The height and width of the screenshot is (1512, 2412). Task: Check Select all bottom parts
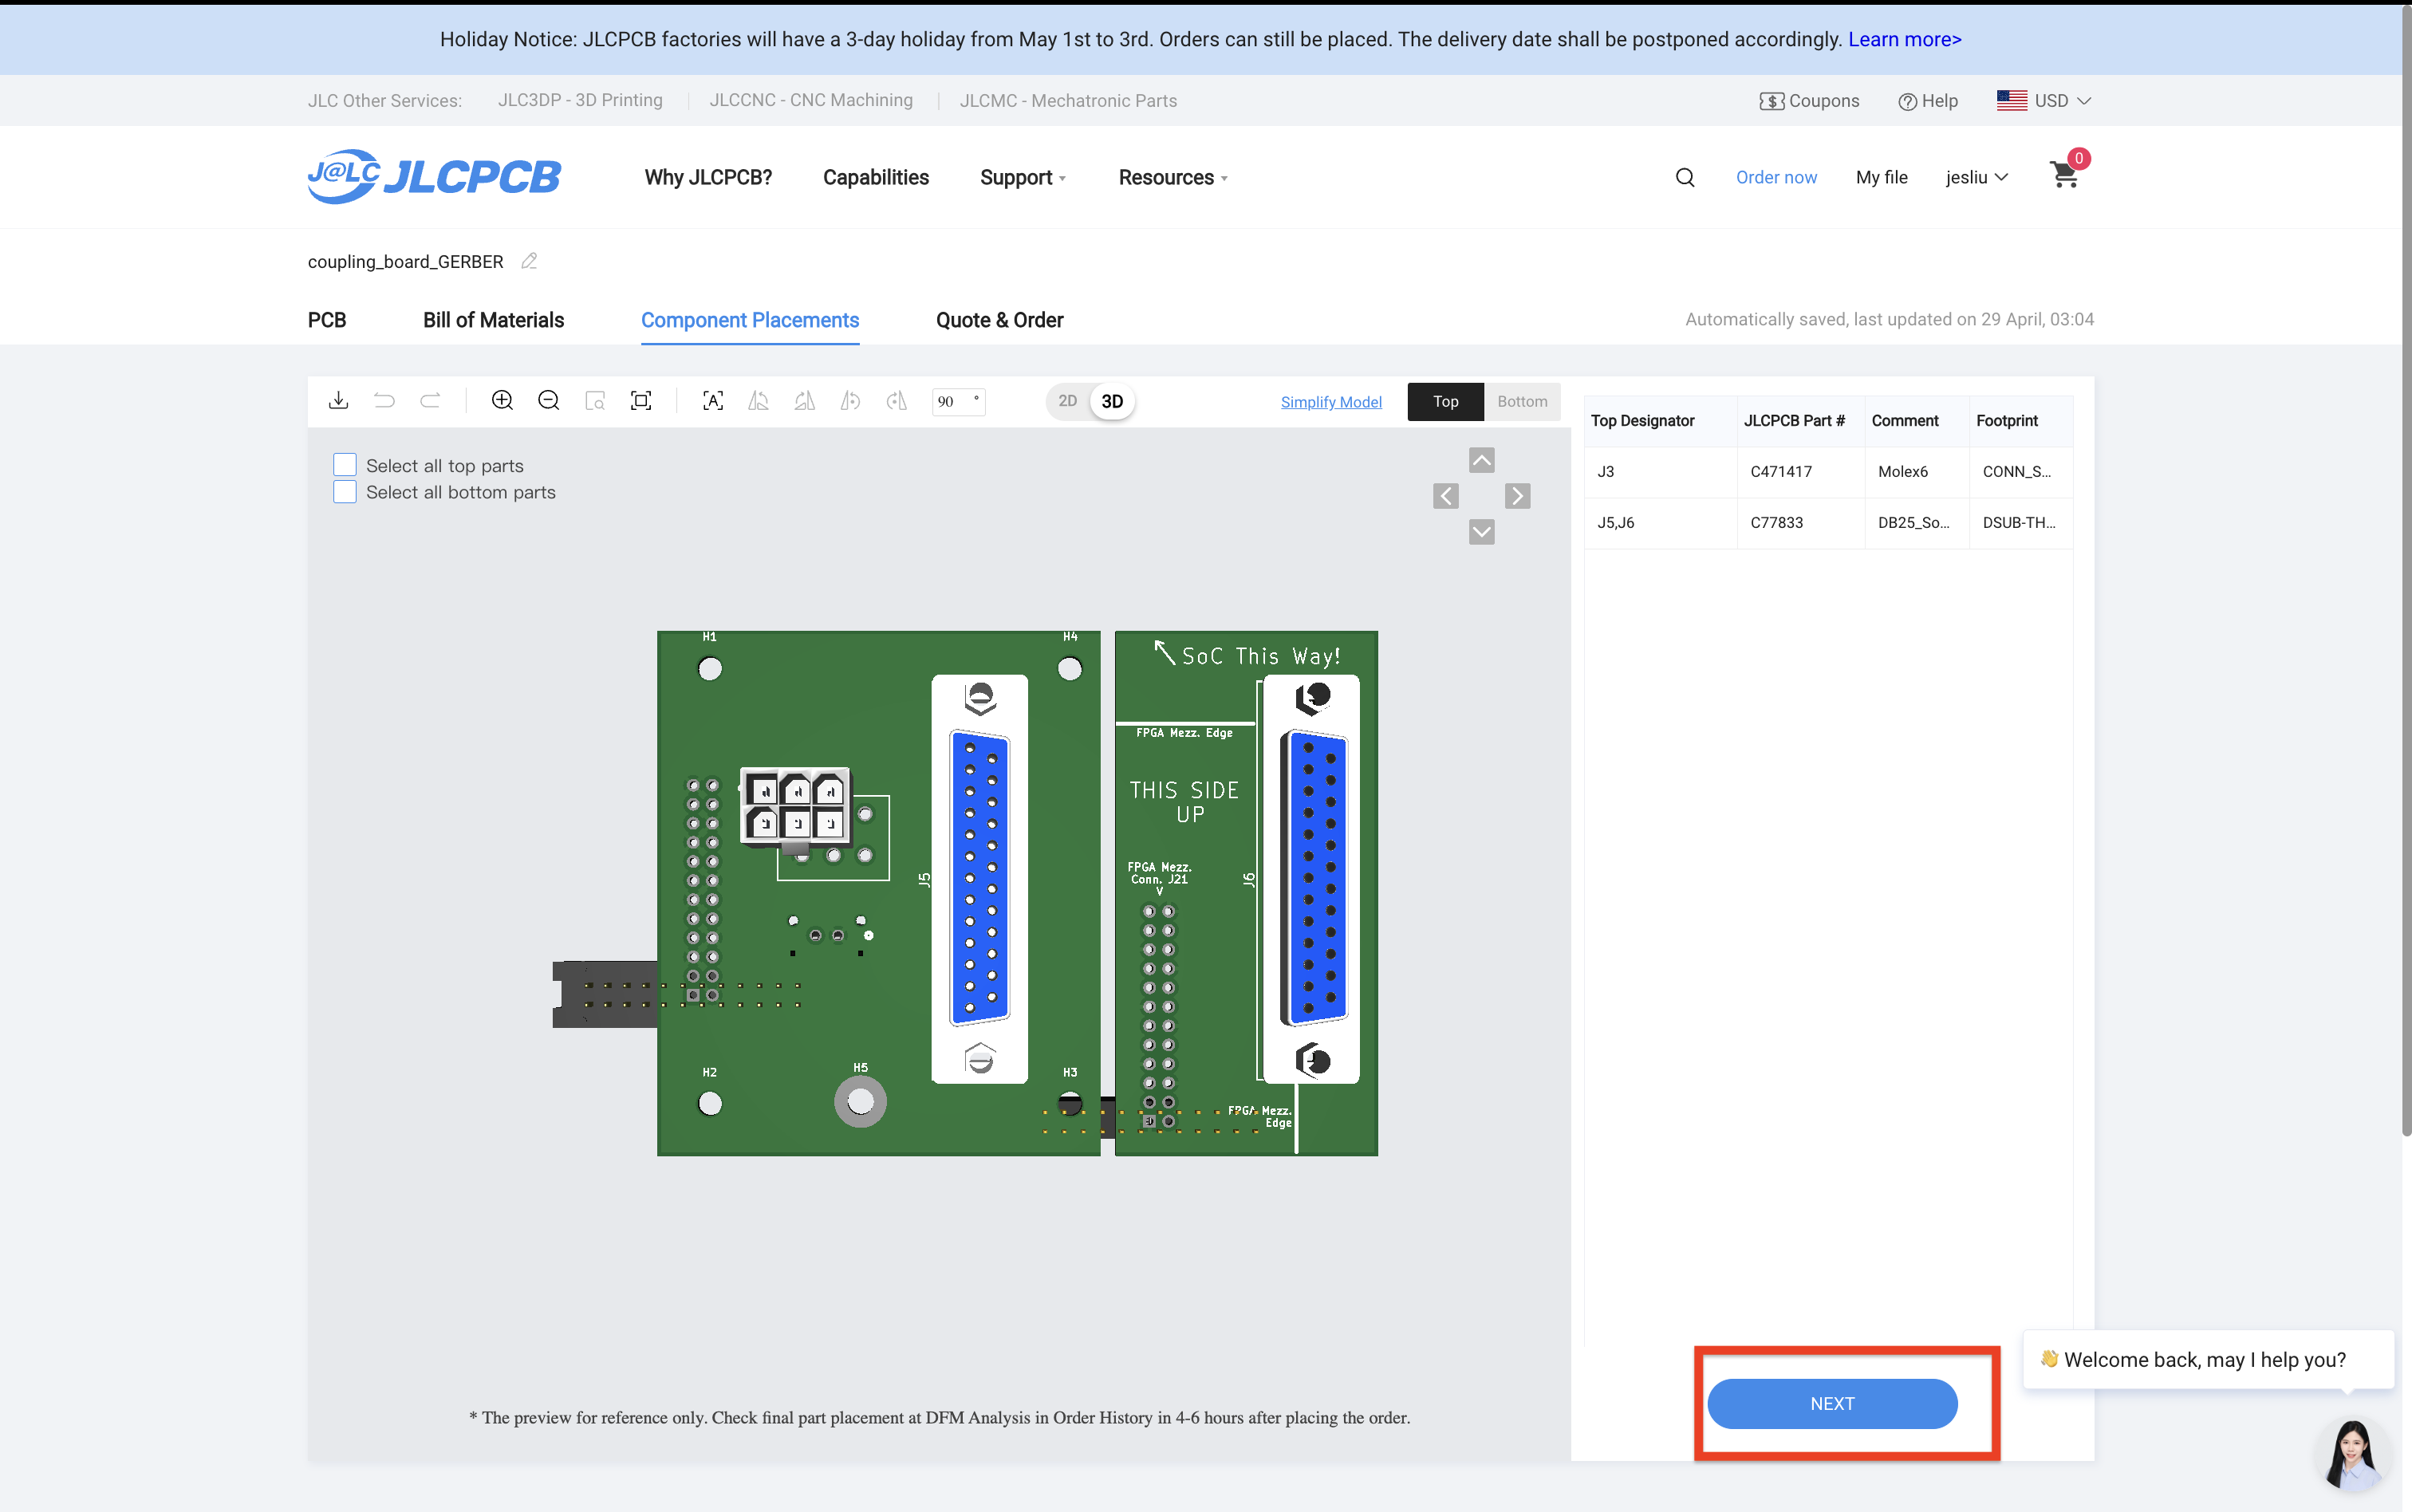click(x=345, y=492)
